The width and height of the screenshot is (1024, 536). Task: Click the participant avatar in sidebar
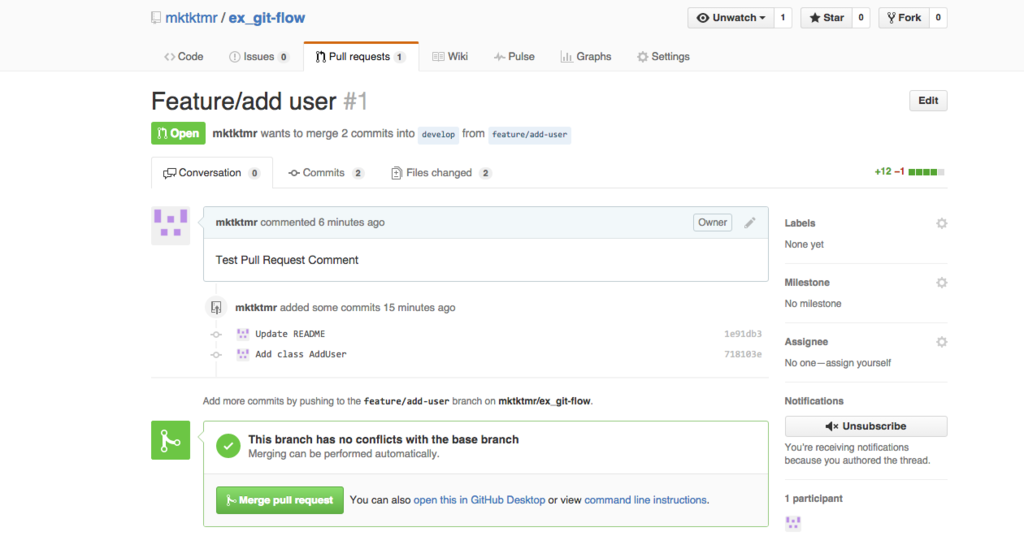click(793, 523)
